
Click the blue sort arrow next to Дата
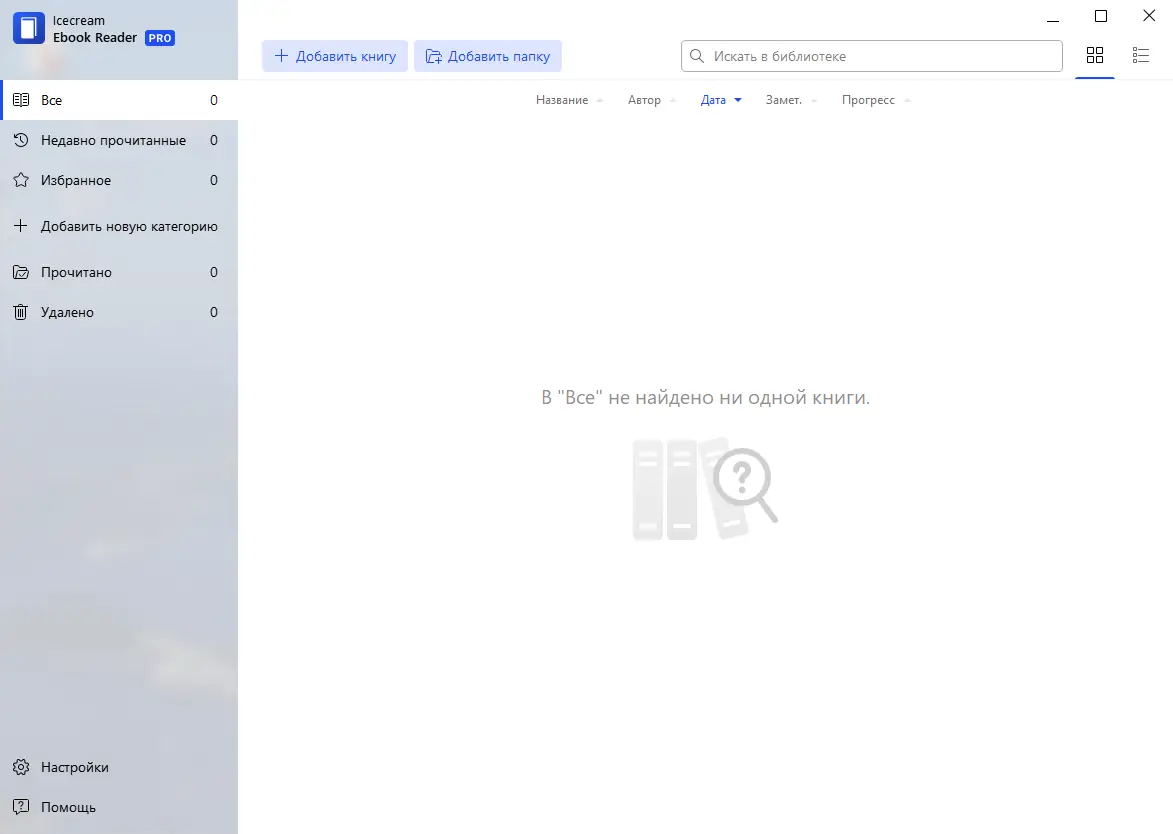[738, 100]
